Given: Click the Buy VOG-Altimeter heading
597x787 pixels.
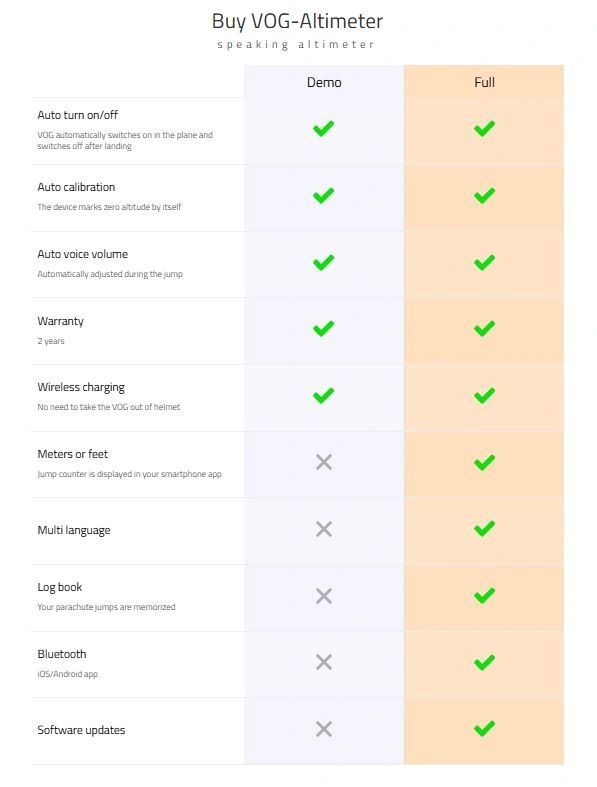Looking at the screenshot, I should [297, 22].
